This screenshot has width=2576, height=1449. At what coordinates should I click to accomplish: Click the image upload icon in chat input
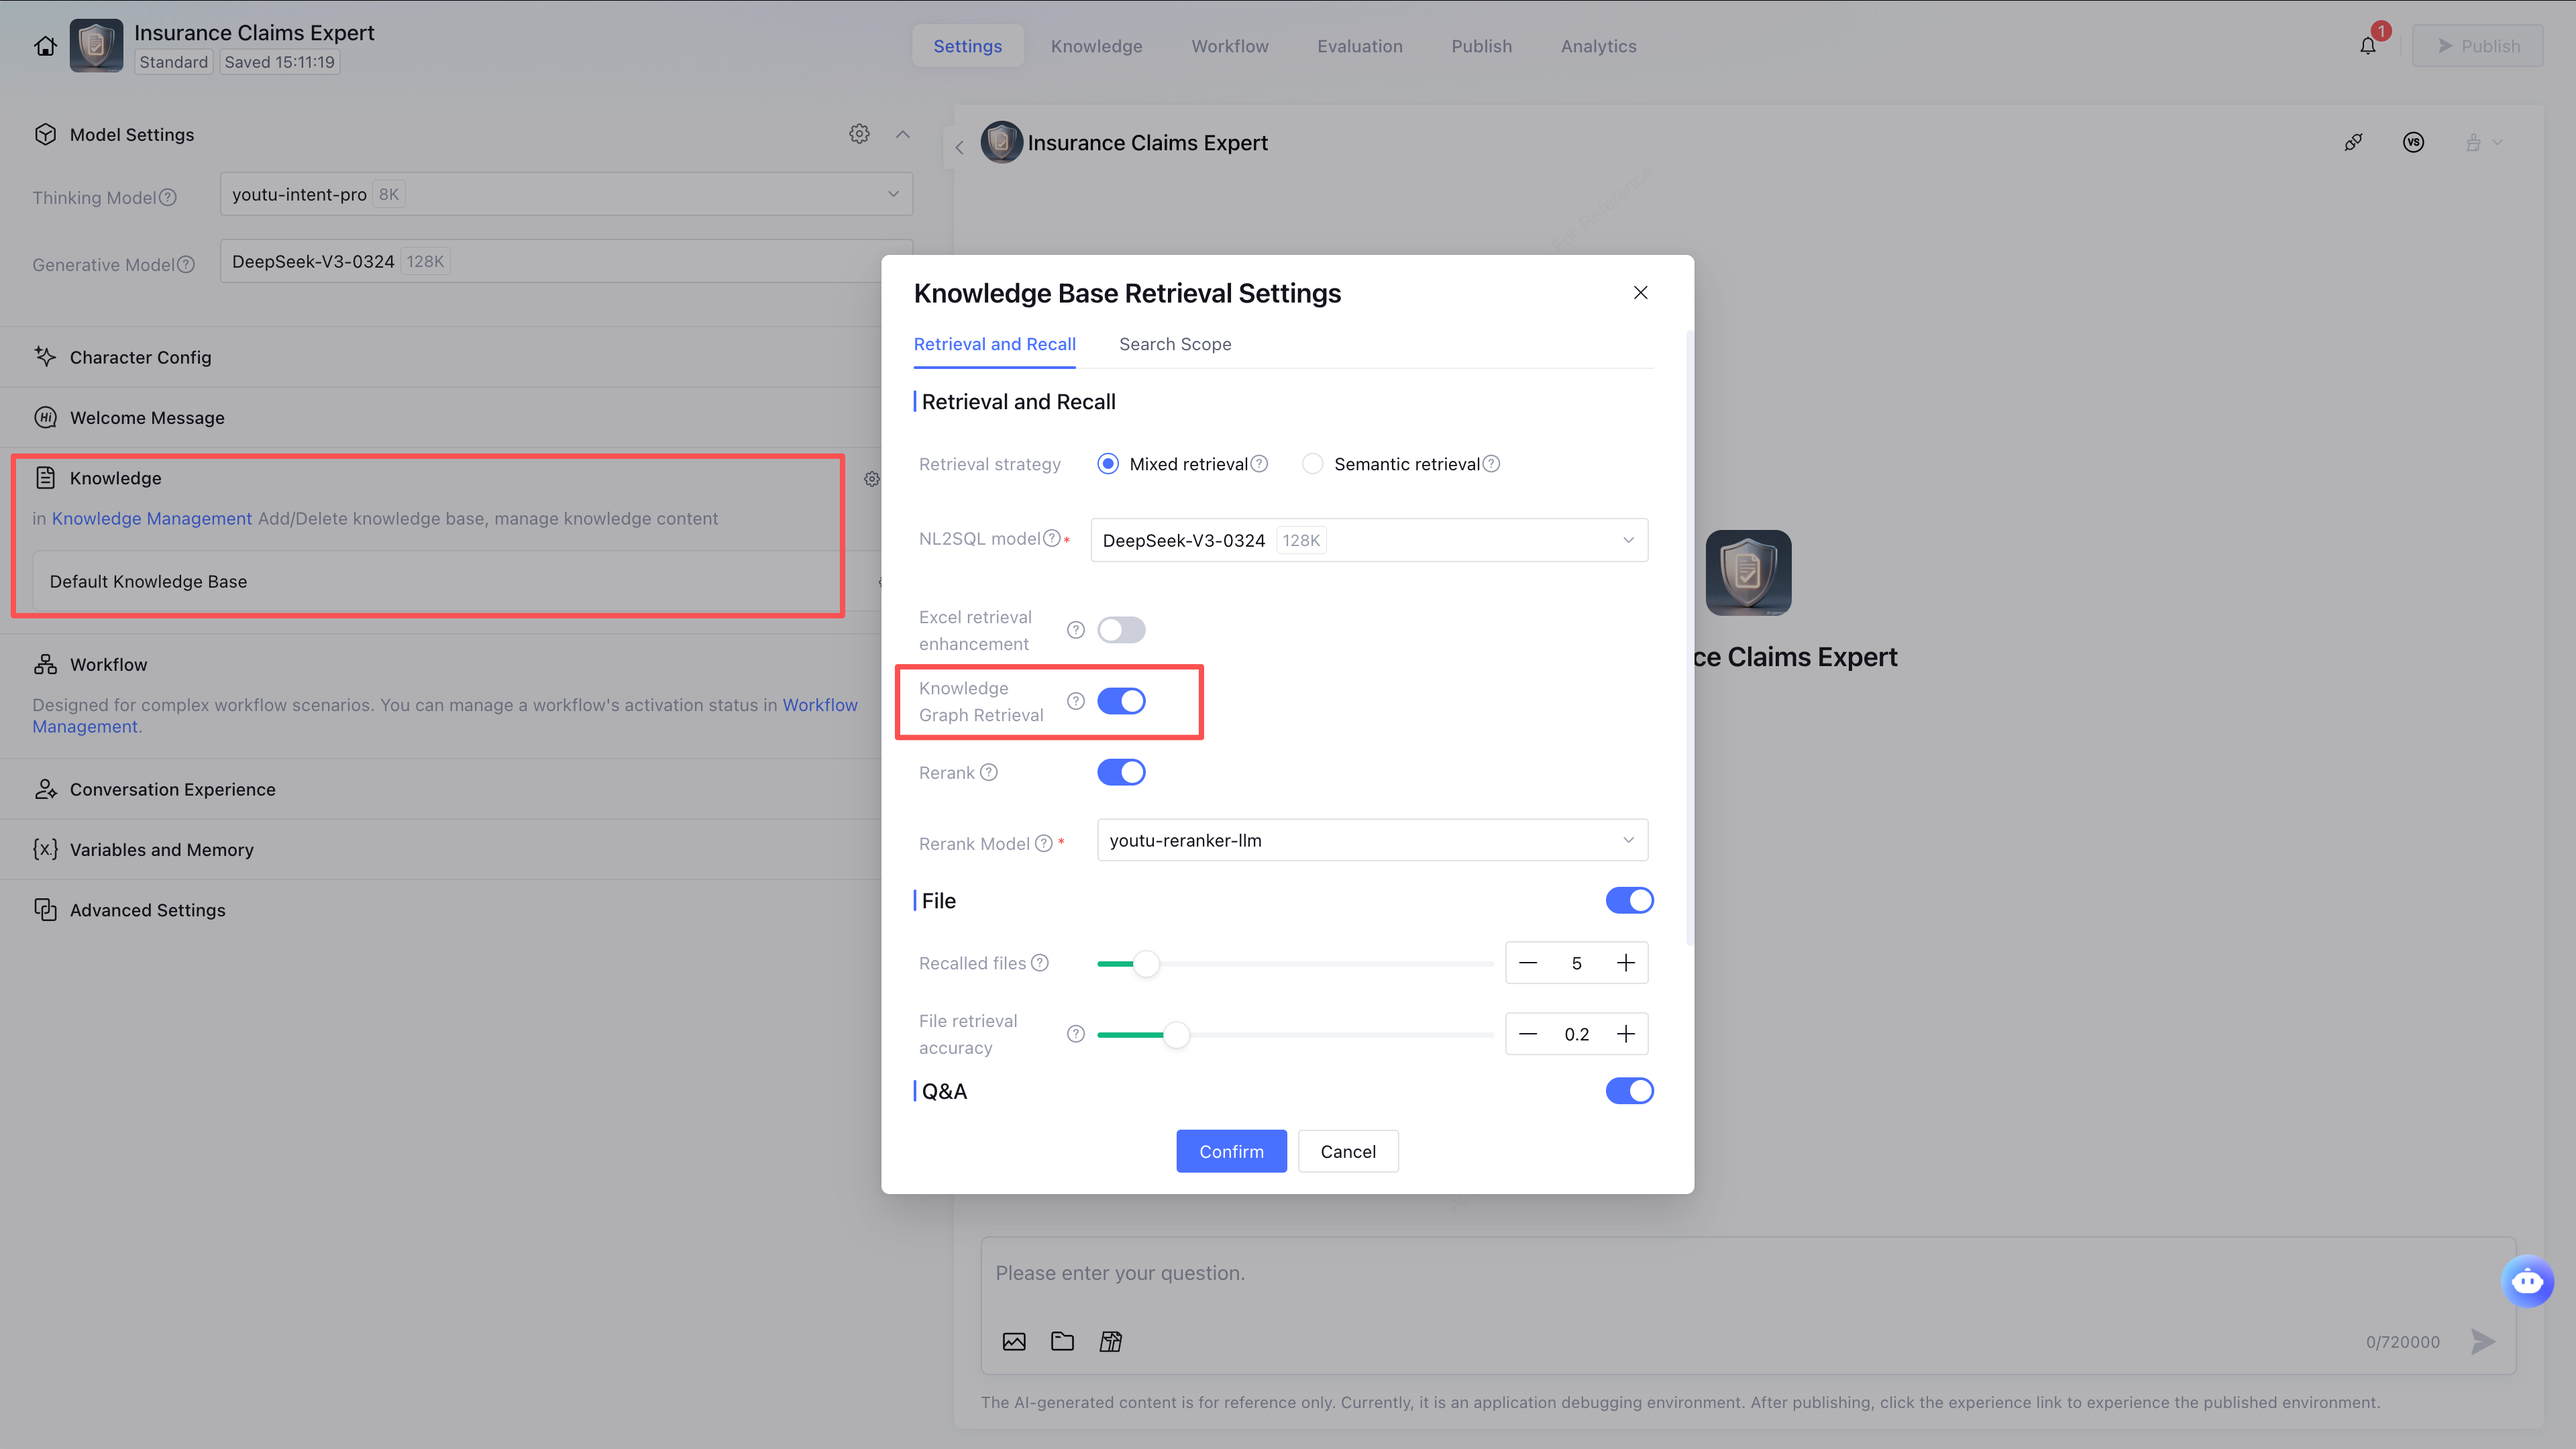1014,1341
